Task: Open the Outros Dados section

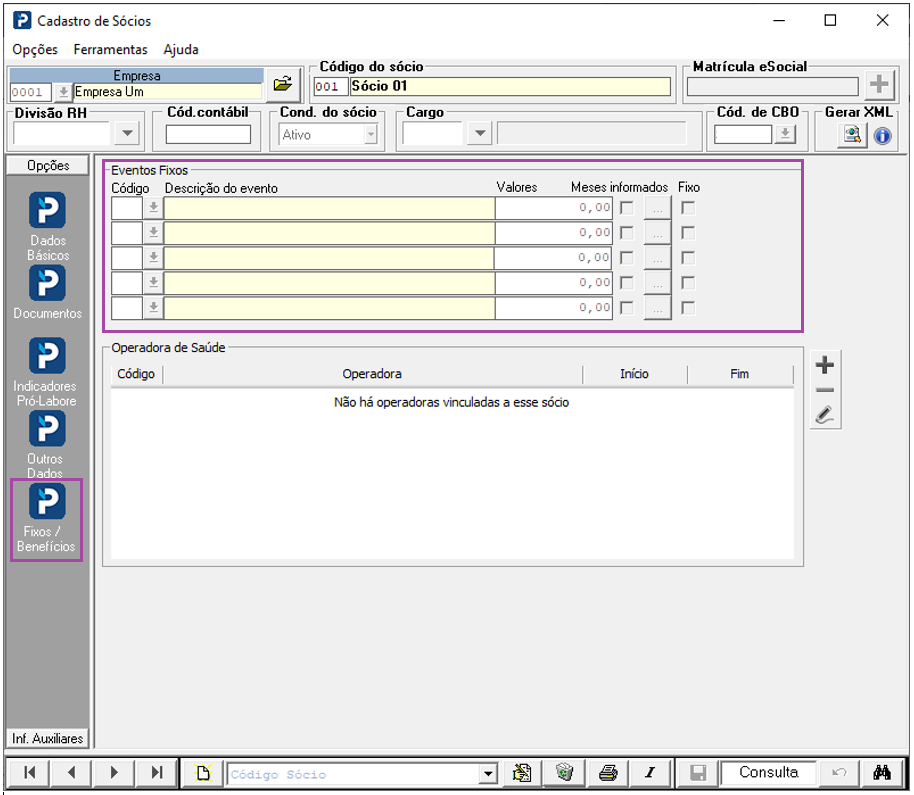Action: 47,429
